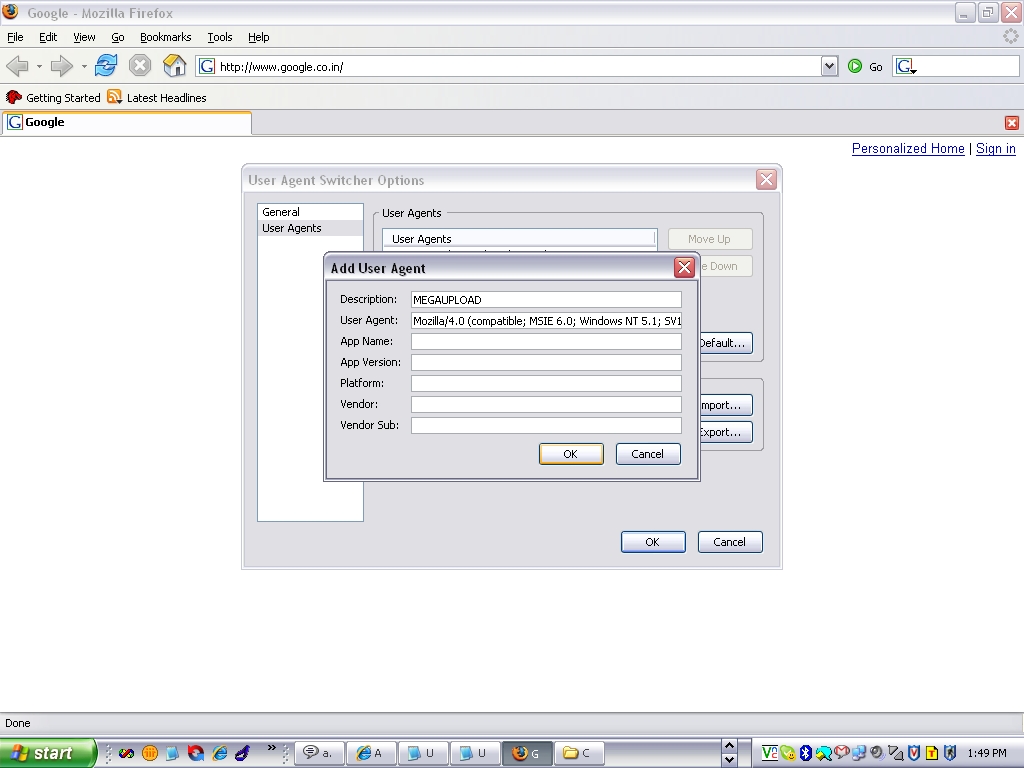Confirm Add User Agent with OK
Image resolution: width=1024 pixels, height=768 pixels.
tap(571, 454)
